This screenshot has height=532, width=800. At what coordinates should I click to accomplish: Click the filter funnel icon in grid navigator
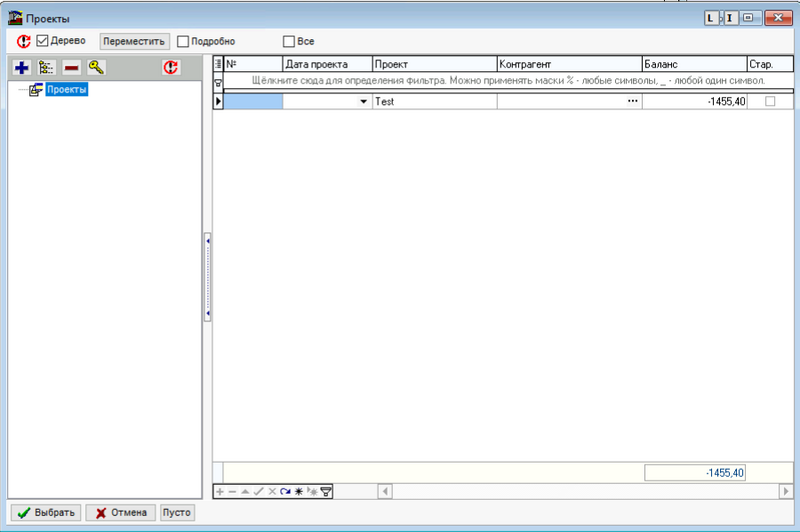(x=326, y=492)
